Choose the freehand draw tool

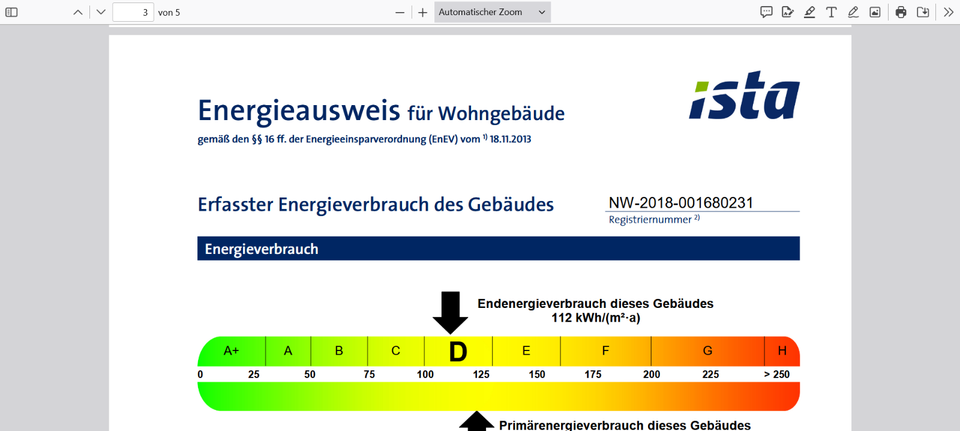coord(853,12)
